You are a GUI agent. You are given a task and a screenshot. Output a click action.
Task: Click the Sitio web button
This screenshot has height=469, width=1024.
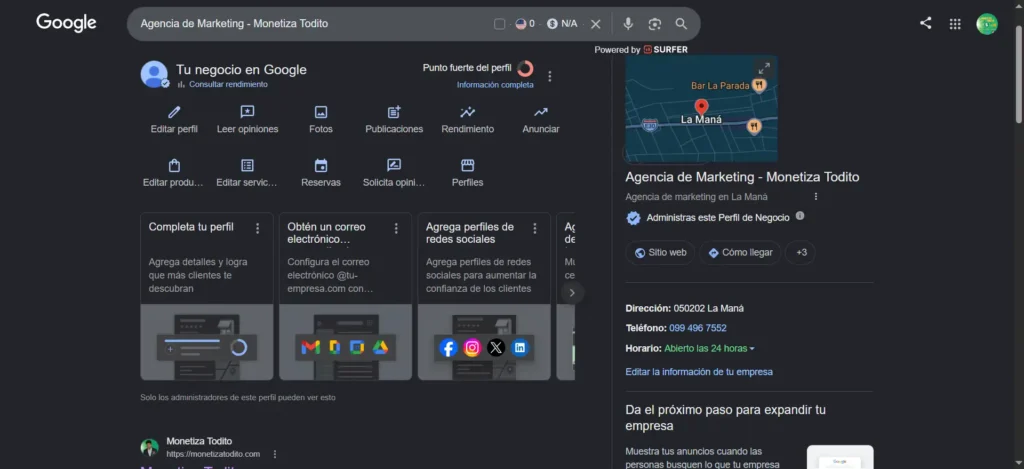pos(660,253)
